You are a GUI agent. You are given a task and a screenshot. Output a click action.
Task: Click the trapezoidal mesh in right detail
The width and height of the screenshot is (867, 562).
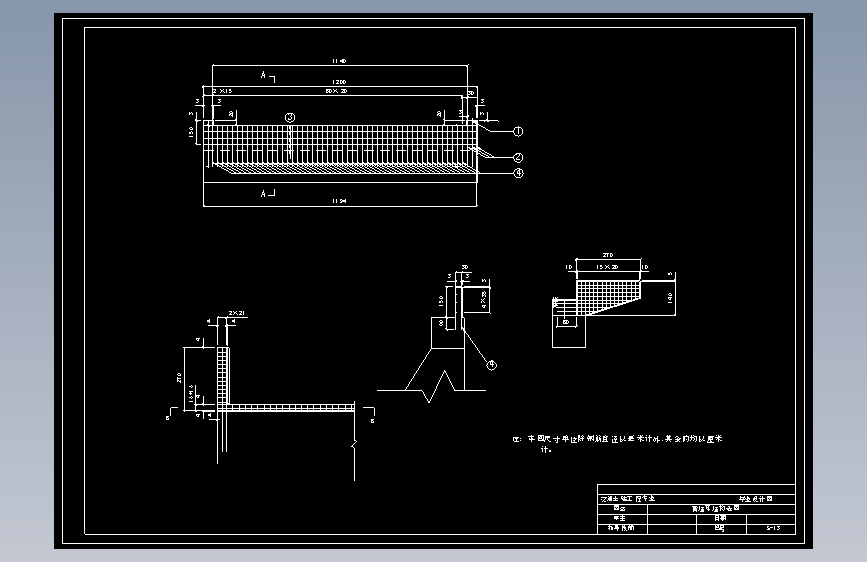coord(608,297)
